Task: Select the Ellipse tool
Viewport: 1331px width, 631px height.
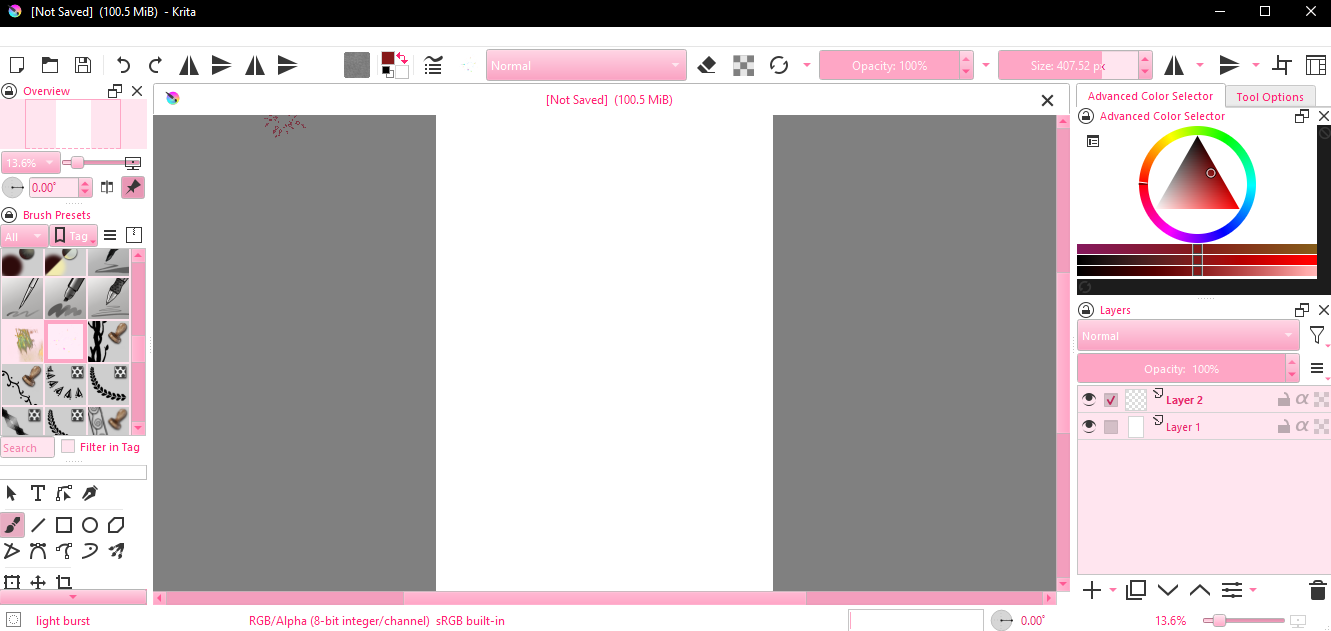Action: pos(90,525)
